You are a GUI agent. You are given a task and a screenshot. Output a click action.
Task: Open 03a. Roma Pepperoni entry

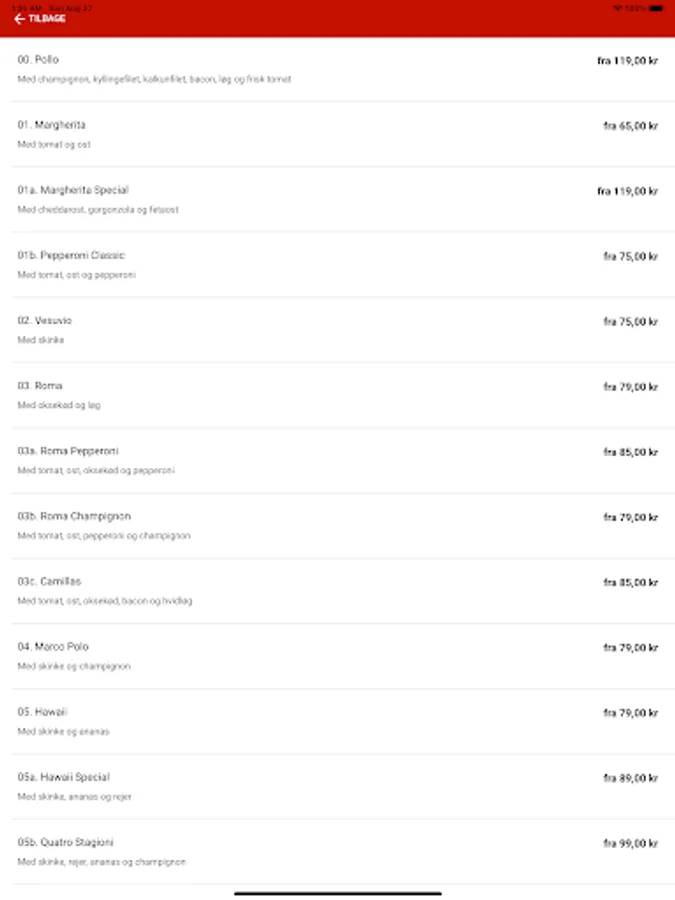tap(338, 460)
